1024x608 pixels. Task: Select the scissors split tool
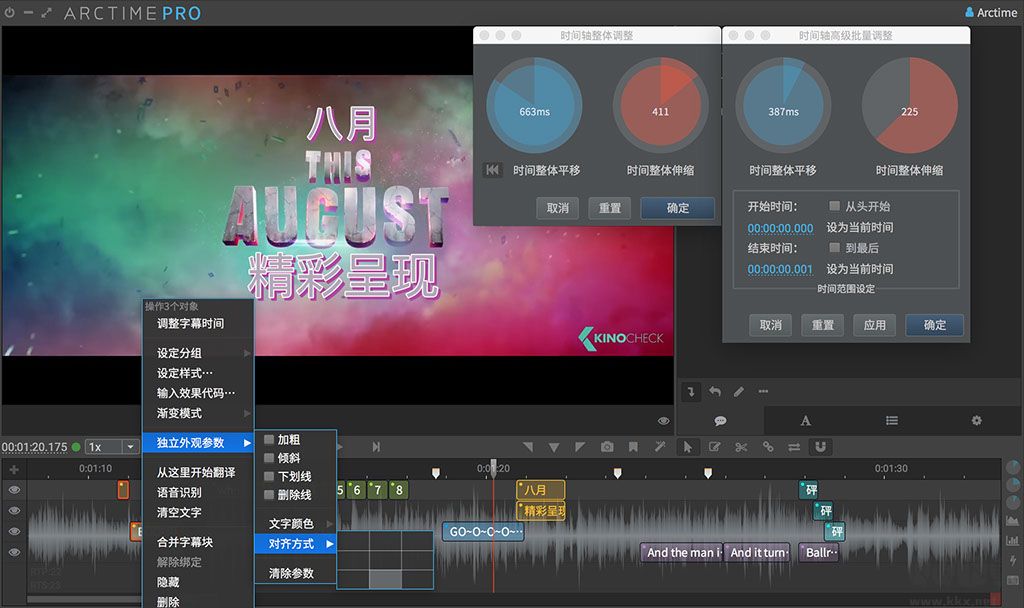tap(741, 448)
